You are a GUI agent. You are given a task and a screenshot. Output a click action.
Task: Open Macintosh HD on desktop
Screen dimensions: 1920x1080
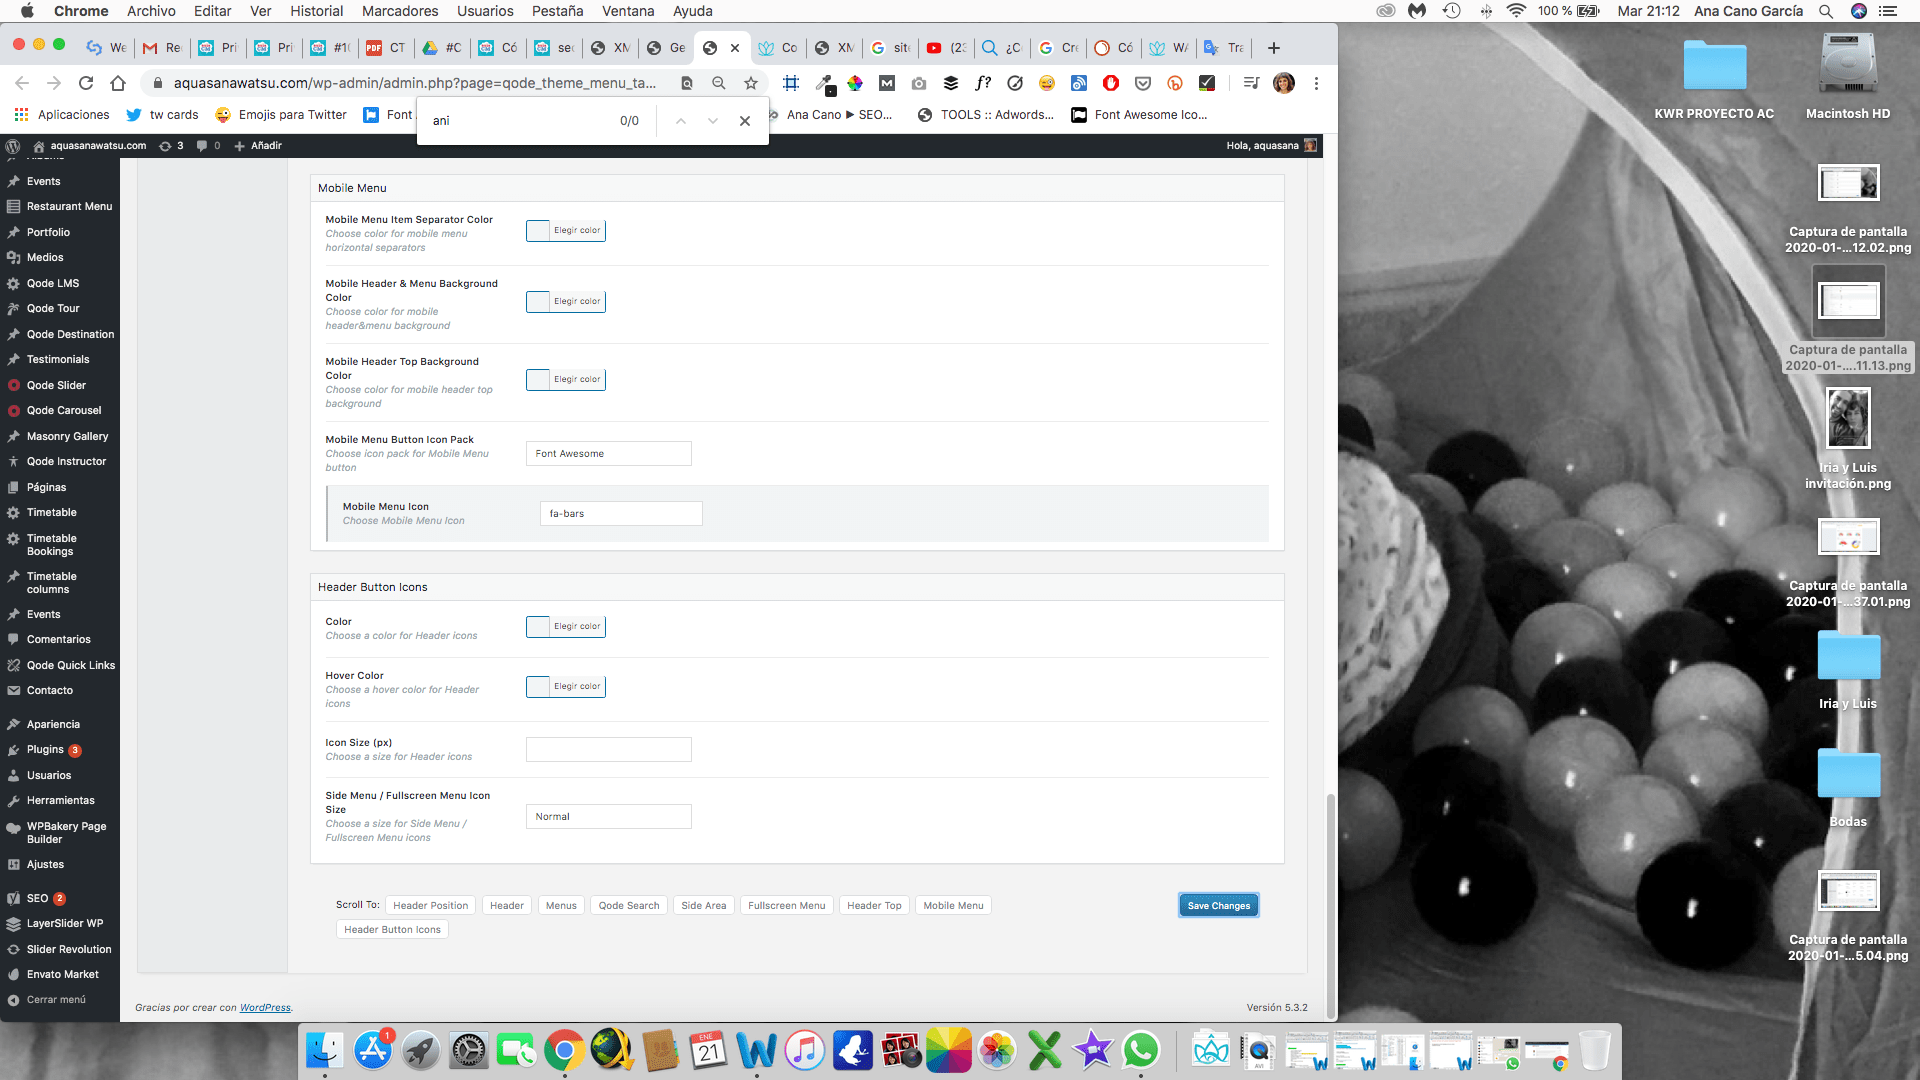click(1848, 64)
